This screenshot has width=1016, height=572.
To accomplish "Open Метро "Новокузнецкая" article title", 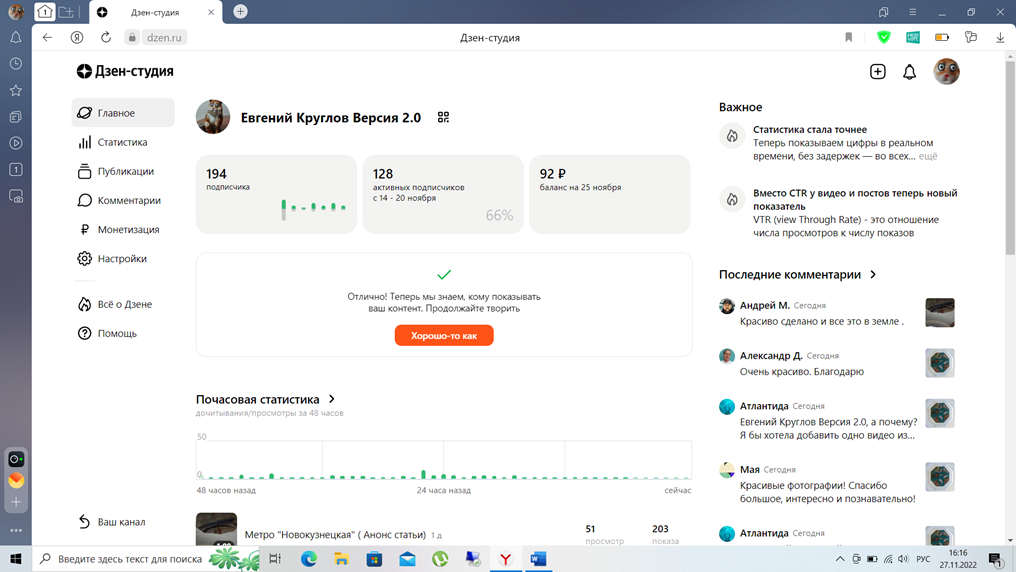I will tap(335, 534).
